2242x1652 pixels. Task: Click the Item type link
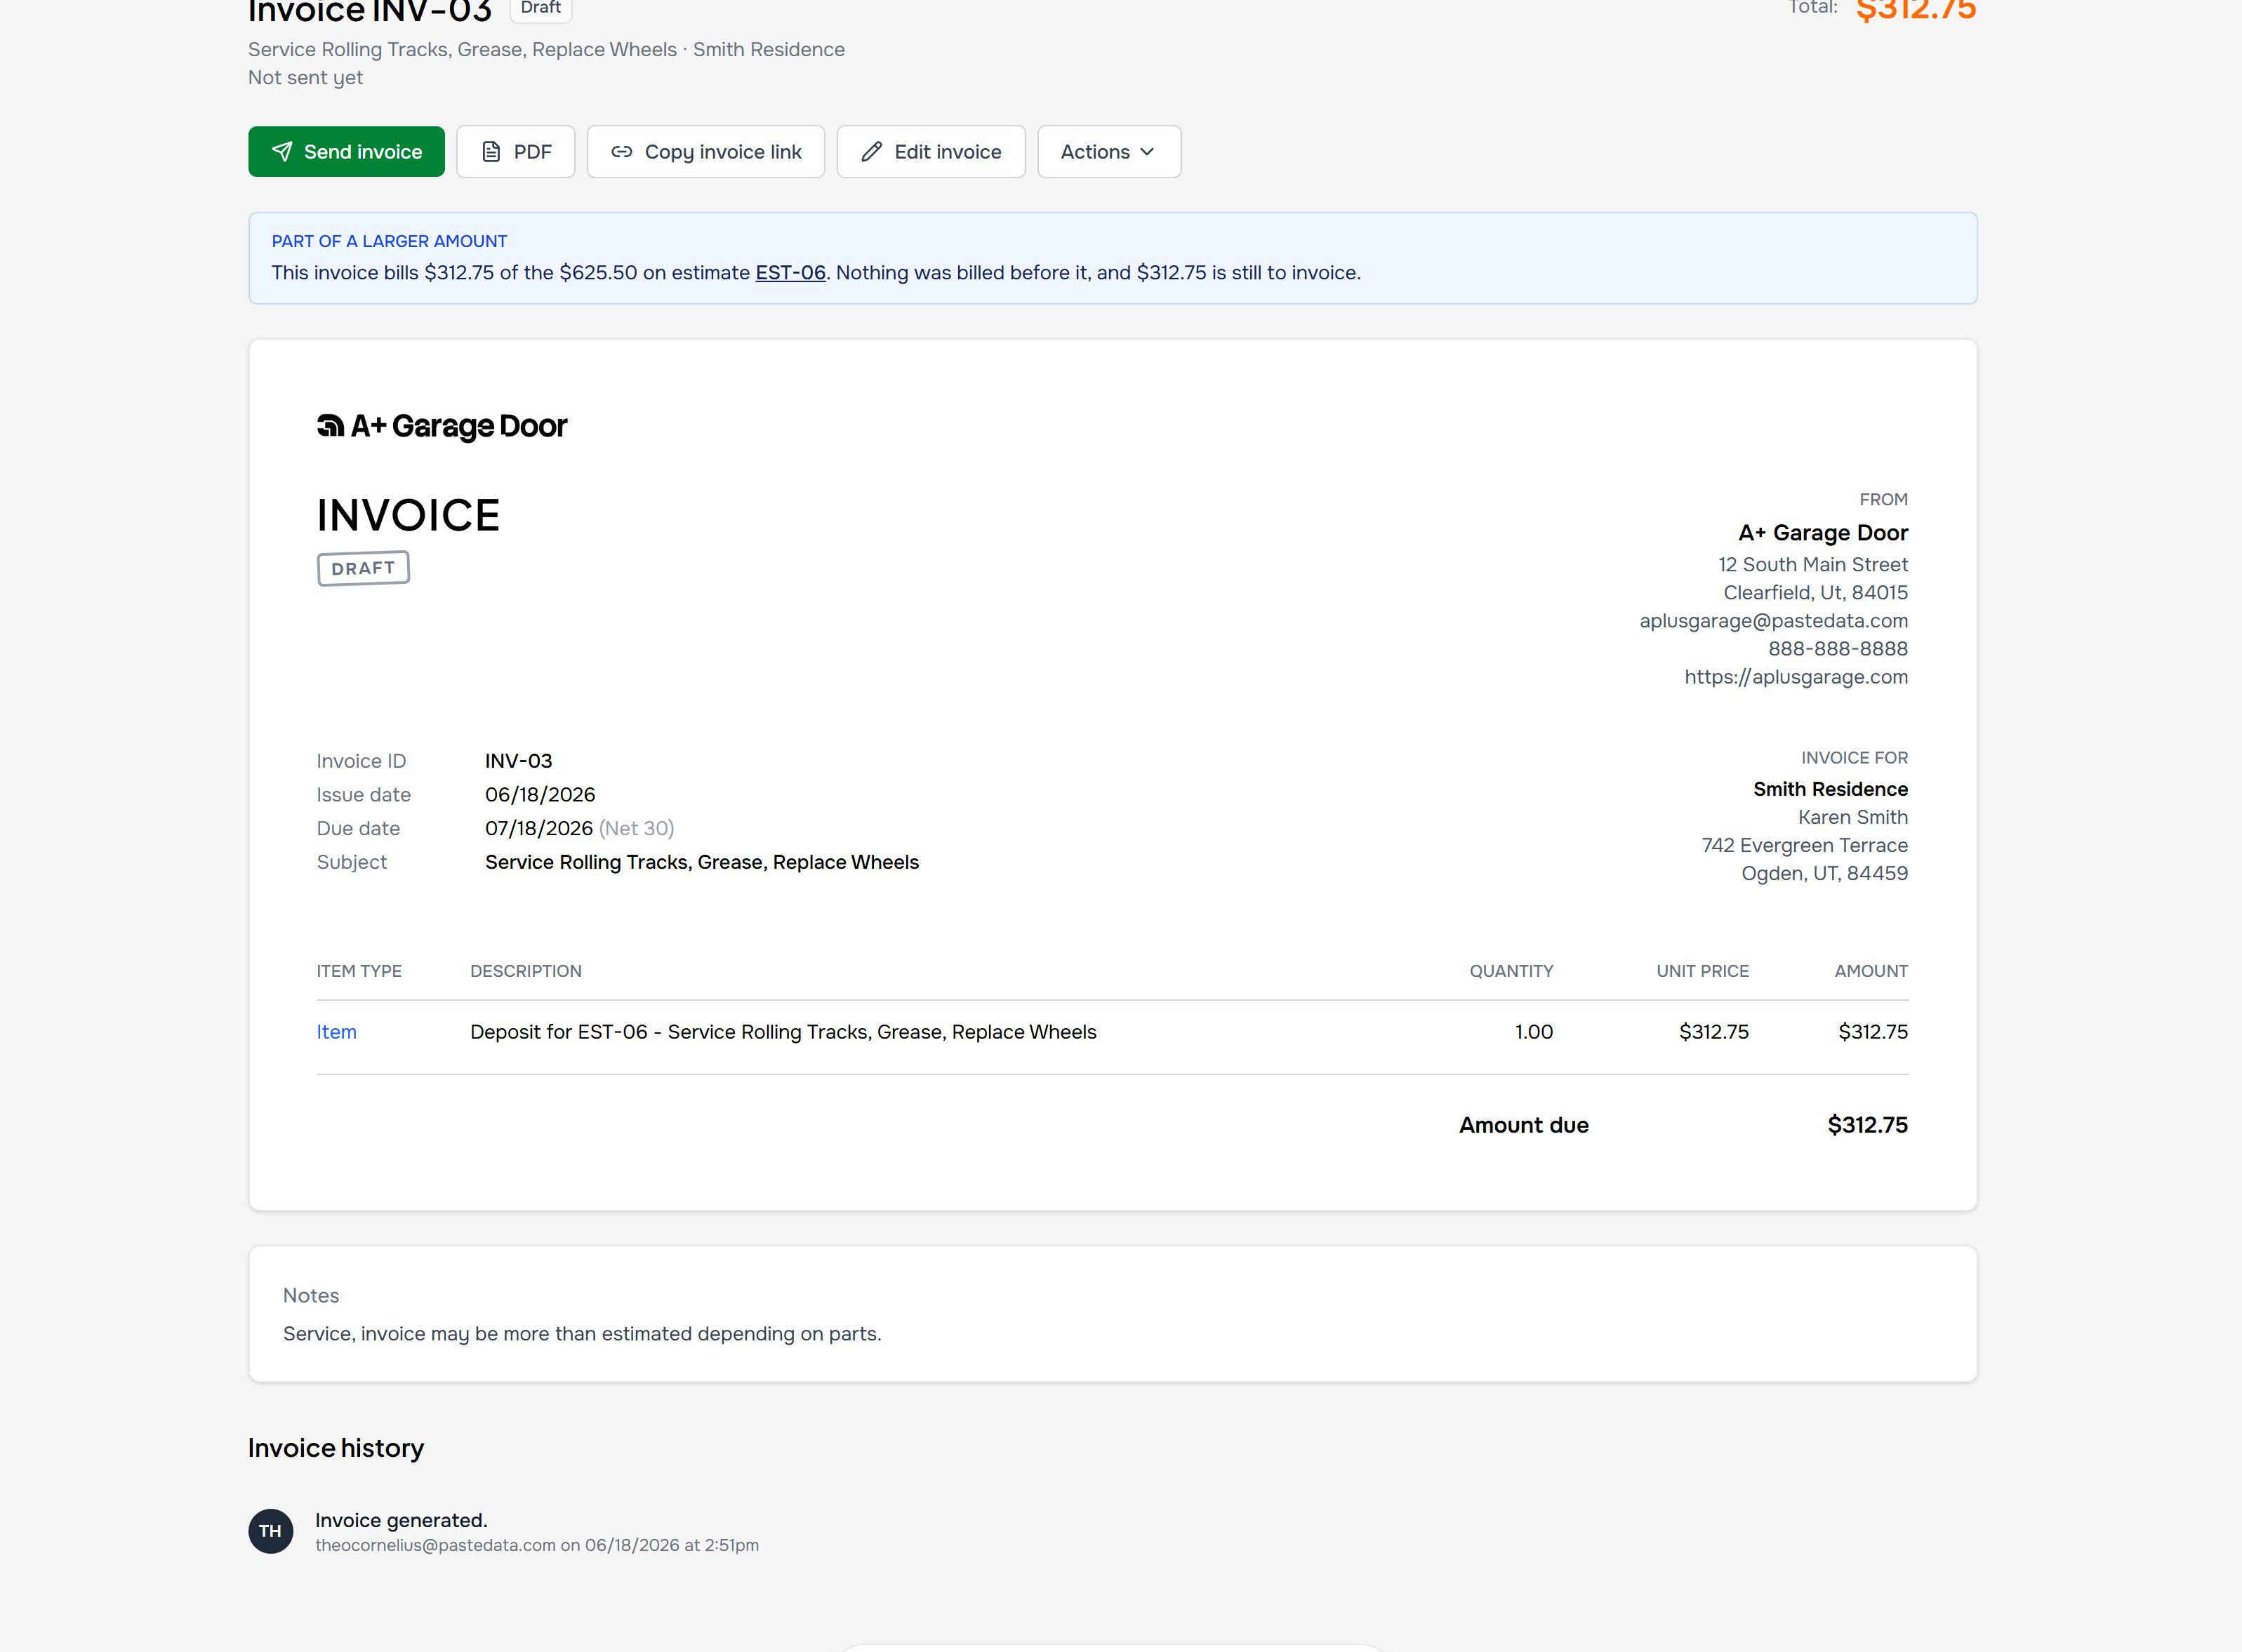point(336,1032)
